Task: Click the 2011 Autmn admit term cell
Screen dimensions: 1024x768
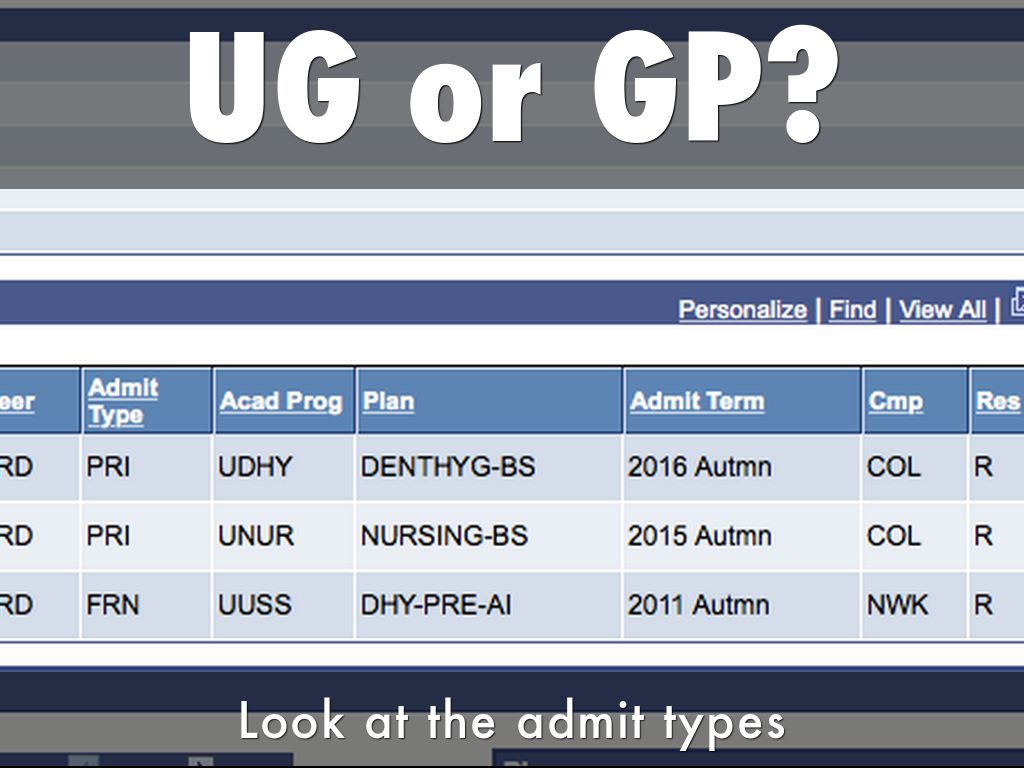Action: 699,605
